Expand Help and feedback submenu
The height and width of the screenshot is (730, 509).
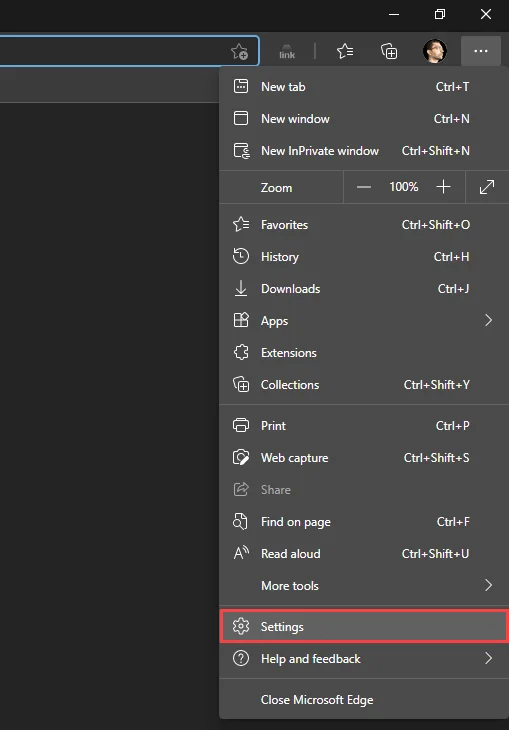pyautogui.click(x=364, y=658)
